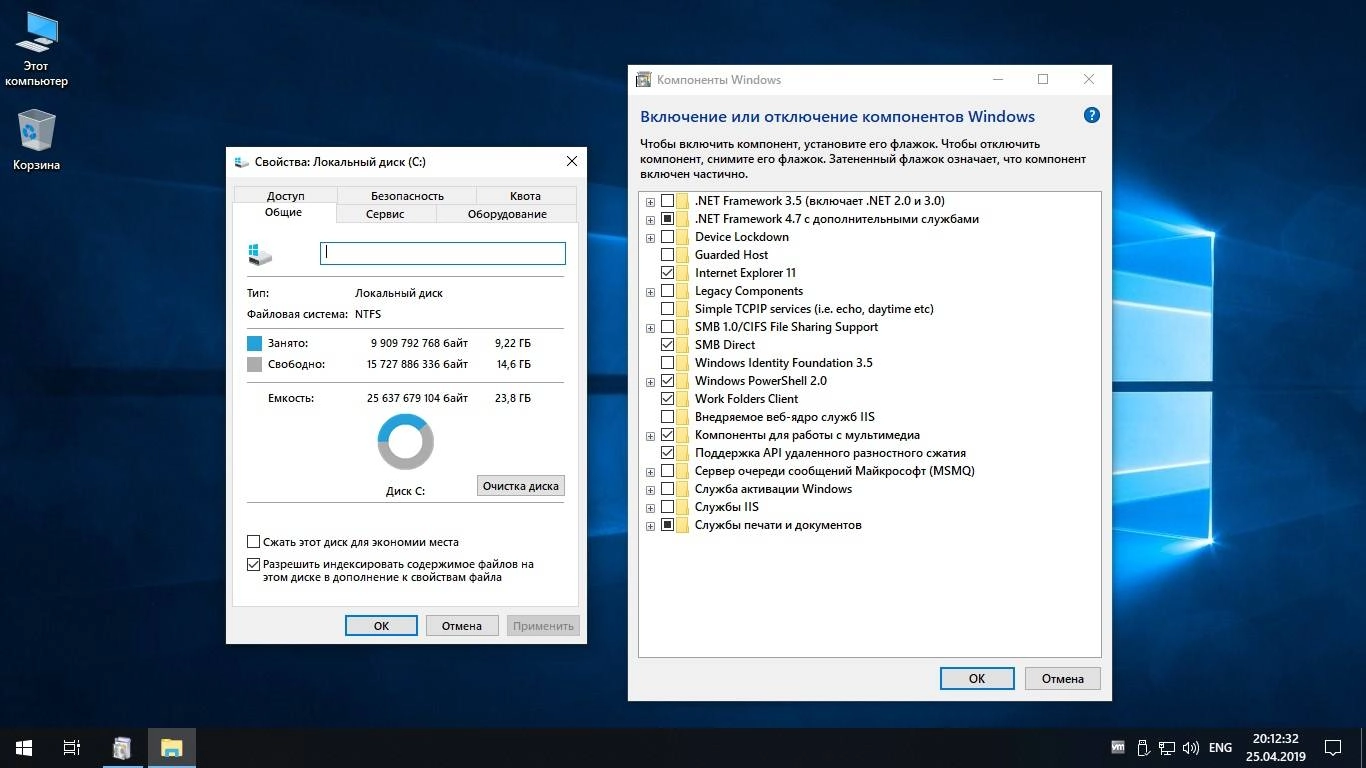This screenshot has width=1366, height=768.
Task: Enable the .NET Framework 3.5 checkbox
Action: pyautogui.click(x=667, y=201)
